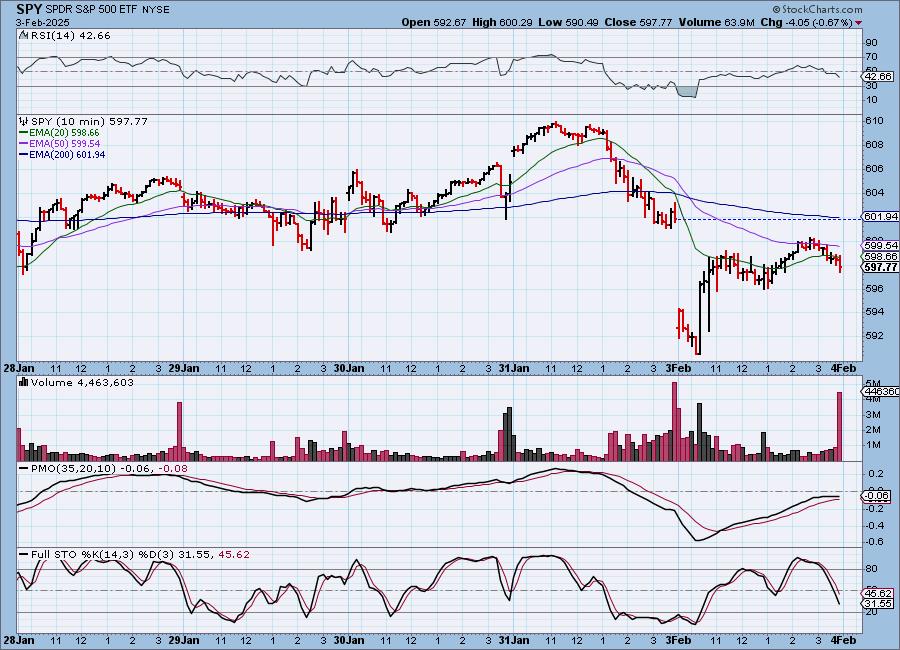900x650 pixels.
Task: Click the SPY (10 min) 597.77 label
Action: coord(90,121)
